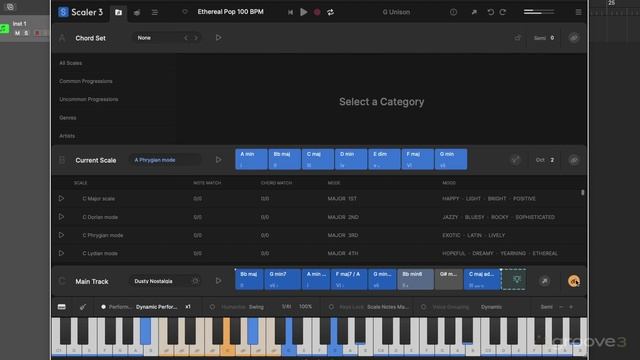Select Common Progressions category
Screen dimensions: 640x360
tap(86, 81)
